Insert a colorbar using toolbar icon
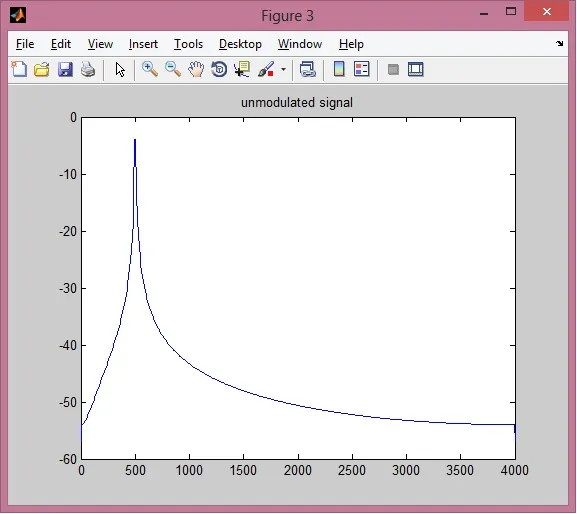 pyautogui.click(x=339, y=69)
